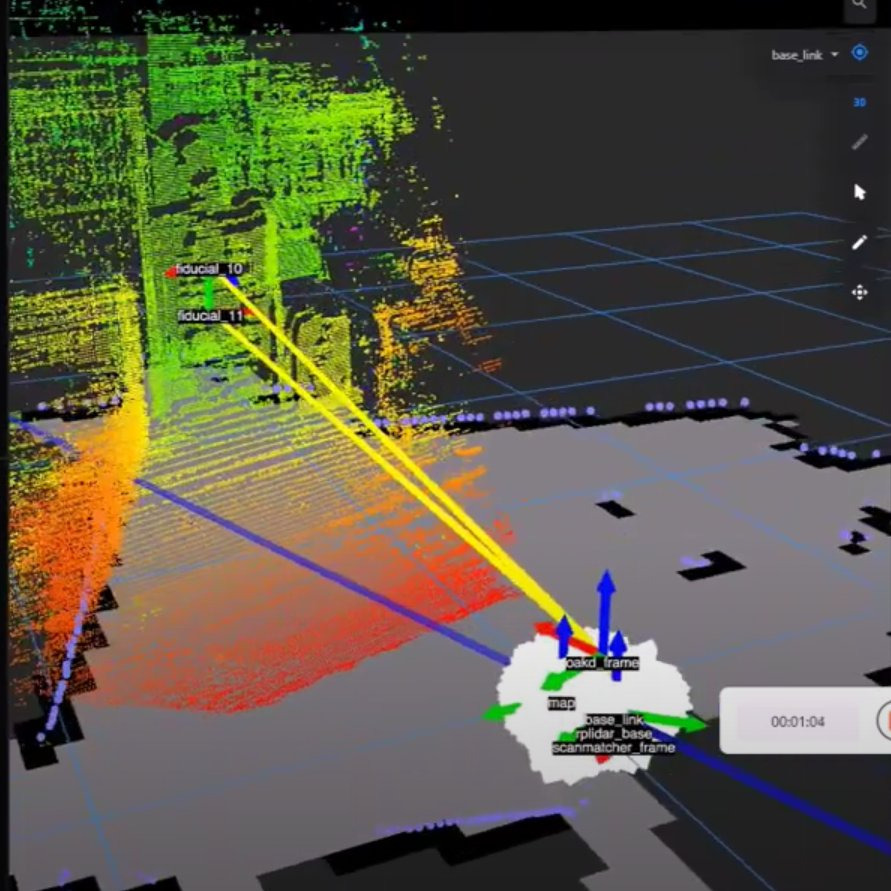Select the scanmatcher_frame label
This screenshot has height=891, width=891.
click(x=613, y=747)
